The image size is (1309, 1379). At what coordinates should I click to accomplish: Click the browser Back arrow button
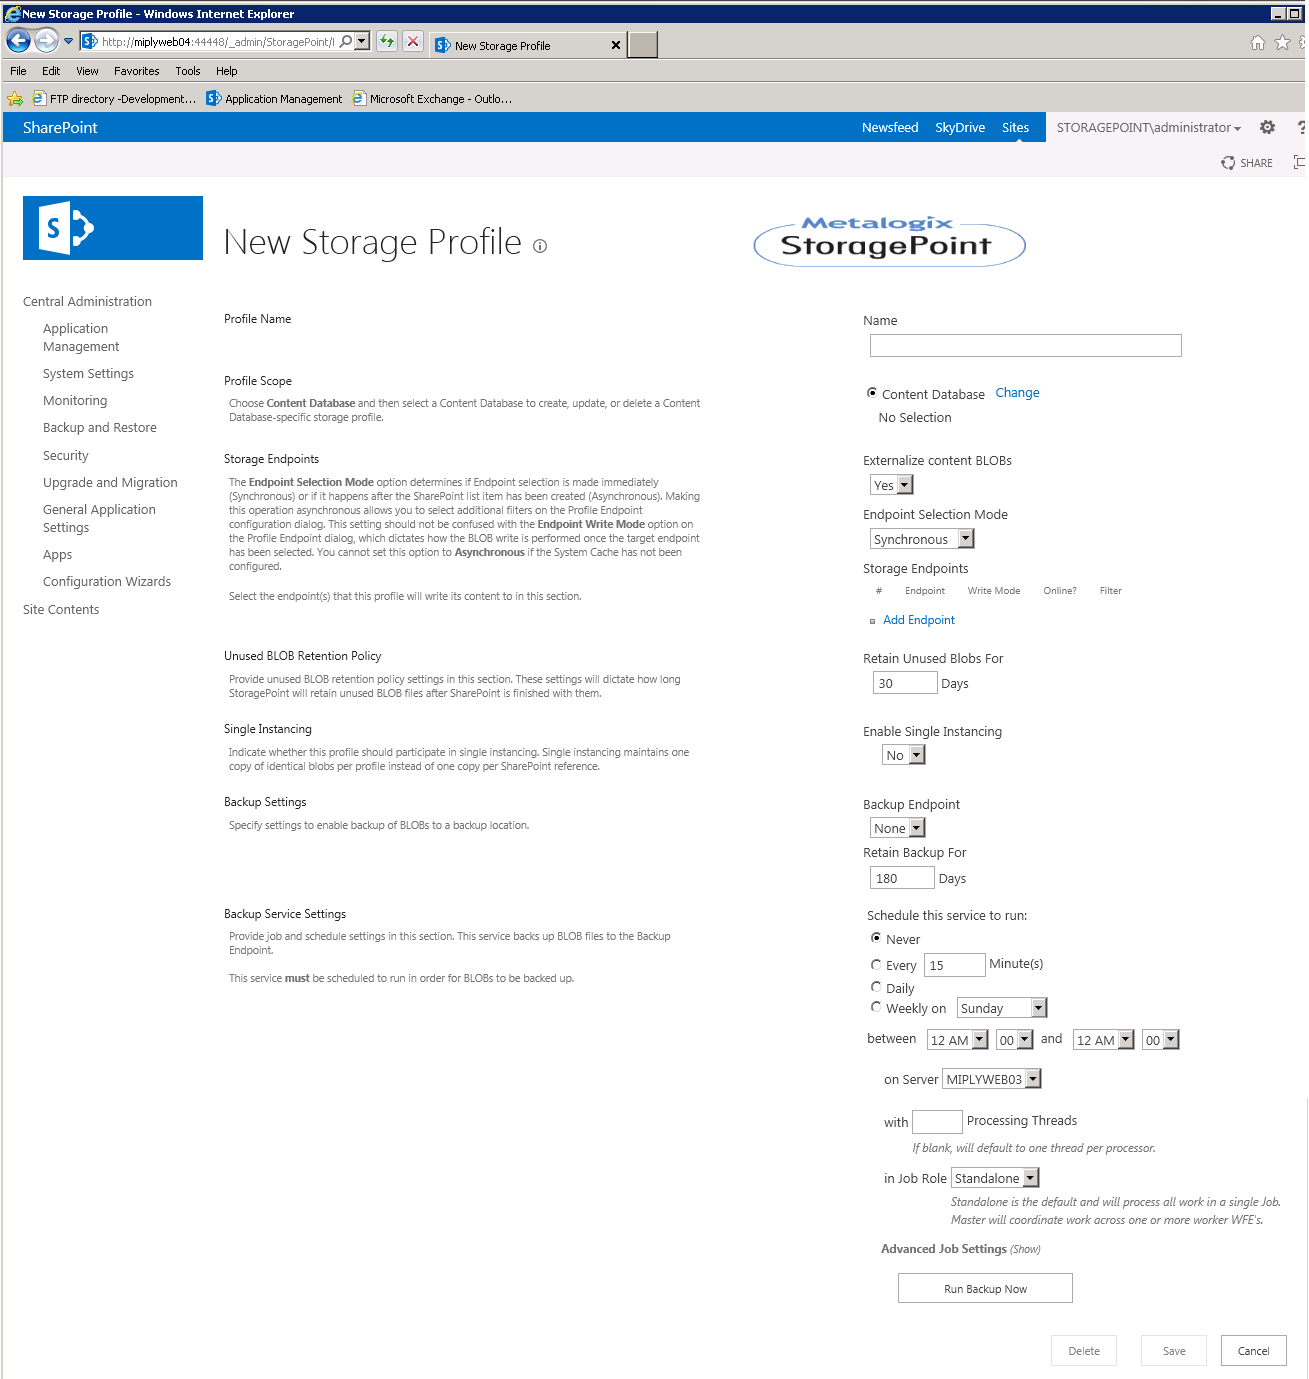point(18,40)
